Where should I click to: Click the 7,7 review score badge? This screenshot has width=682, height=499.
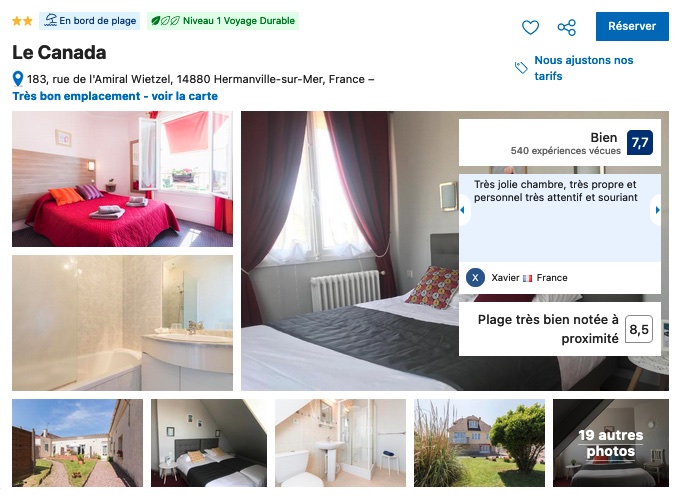coord(640,143)
